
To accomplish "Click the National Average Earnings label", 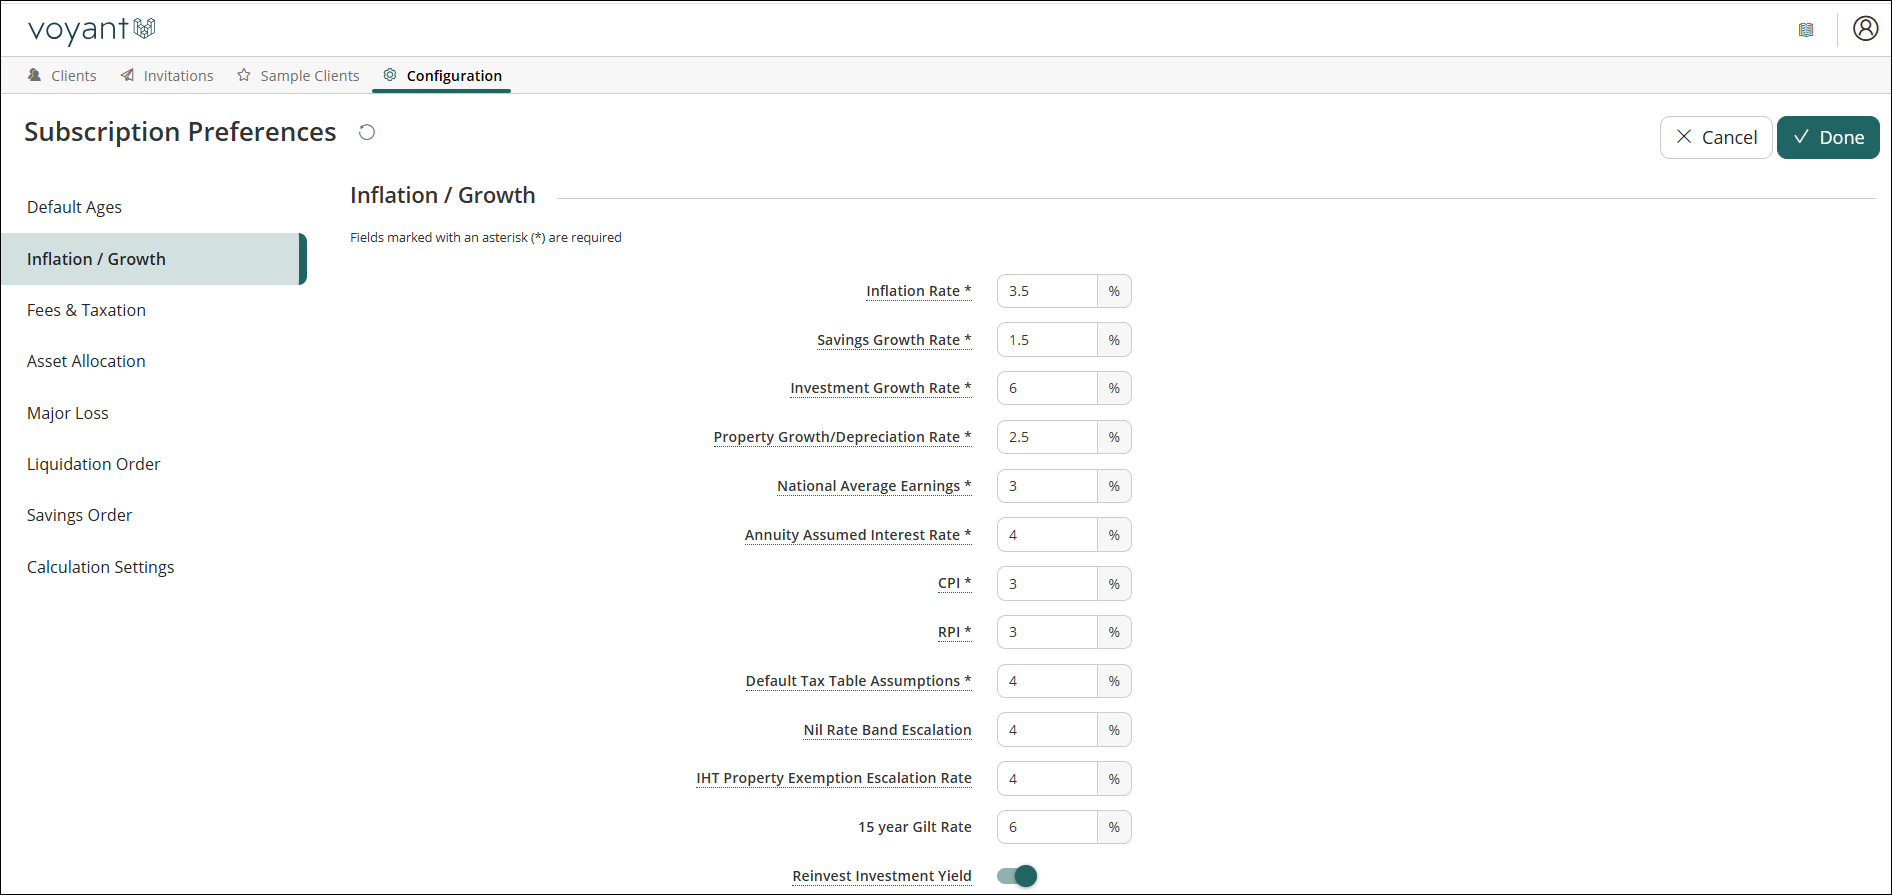I will 874,486.
